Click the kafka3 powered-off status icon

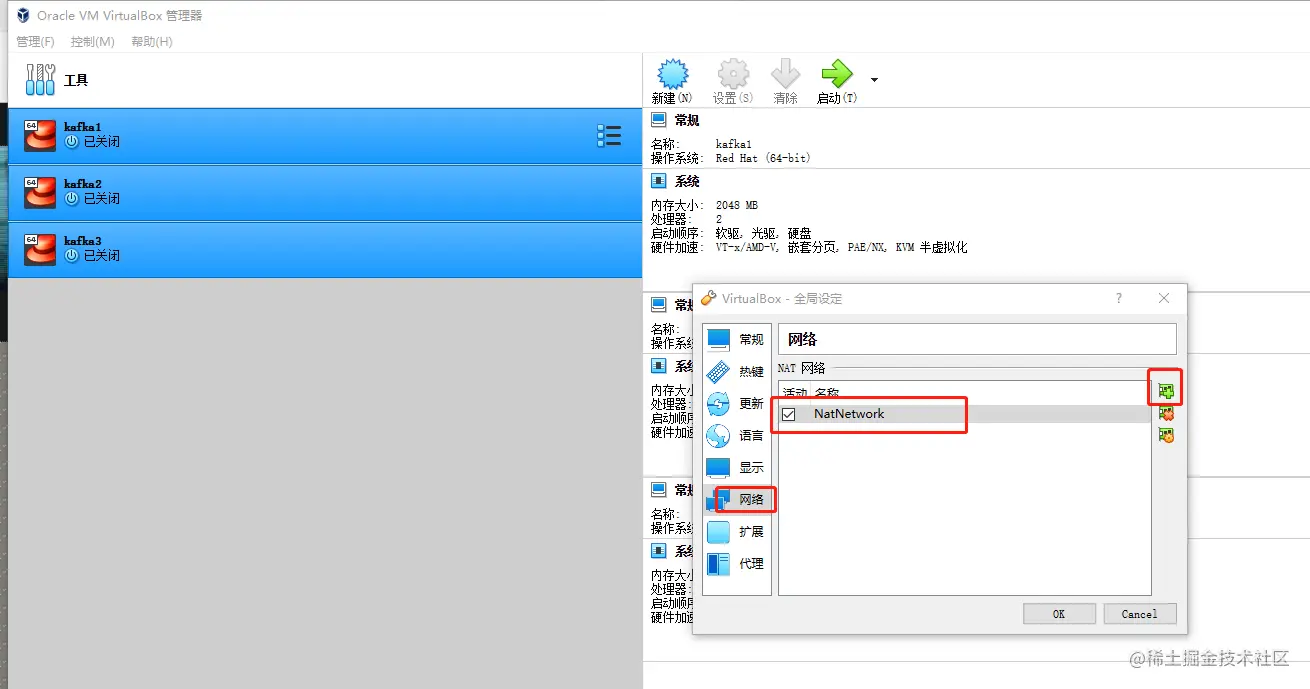(71, 256)
